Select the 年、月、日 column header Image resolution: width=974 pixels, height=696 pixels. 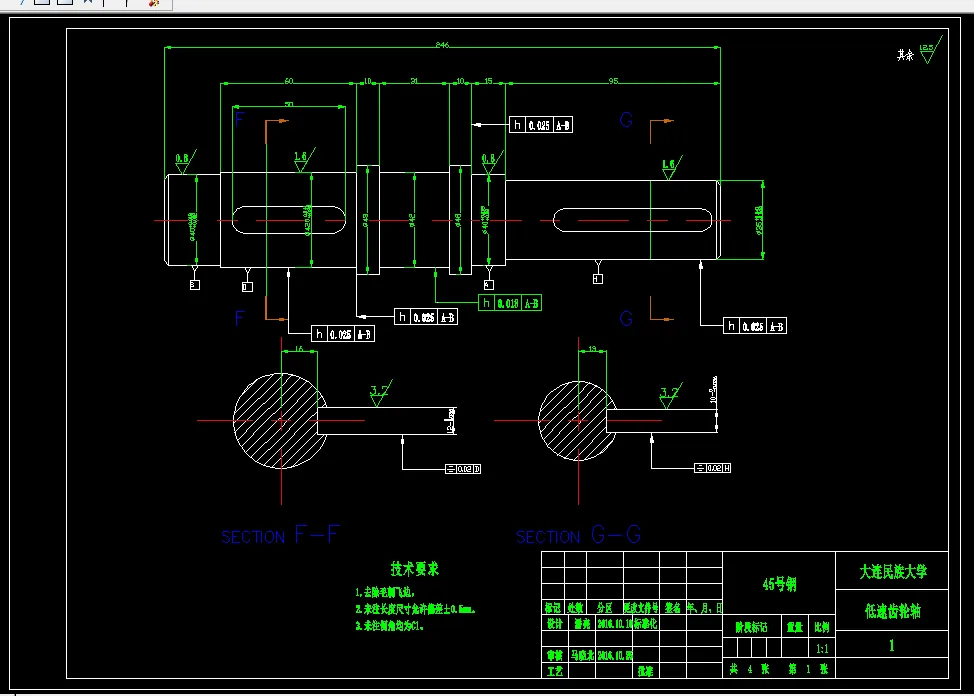(704, 607)
